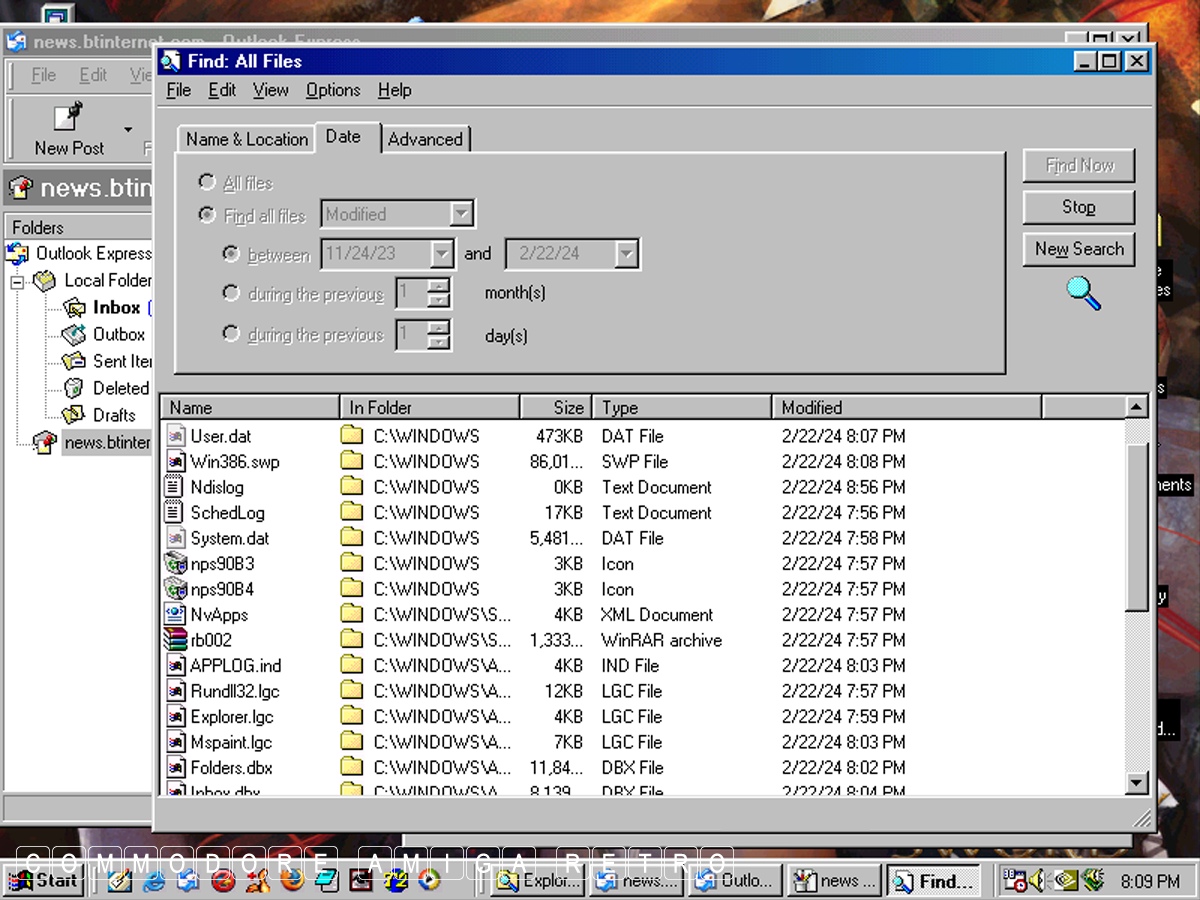Click the volume speaker tray icon

[1036, 881]
